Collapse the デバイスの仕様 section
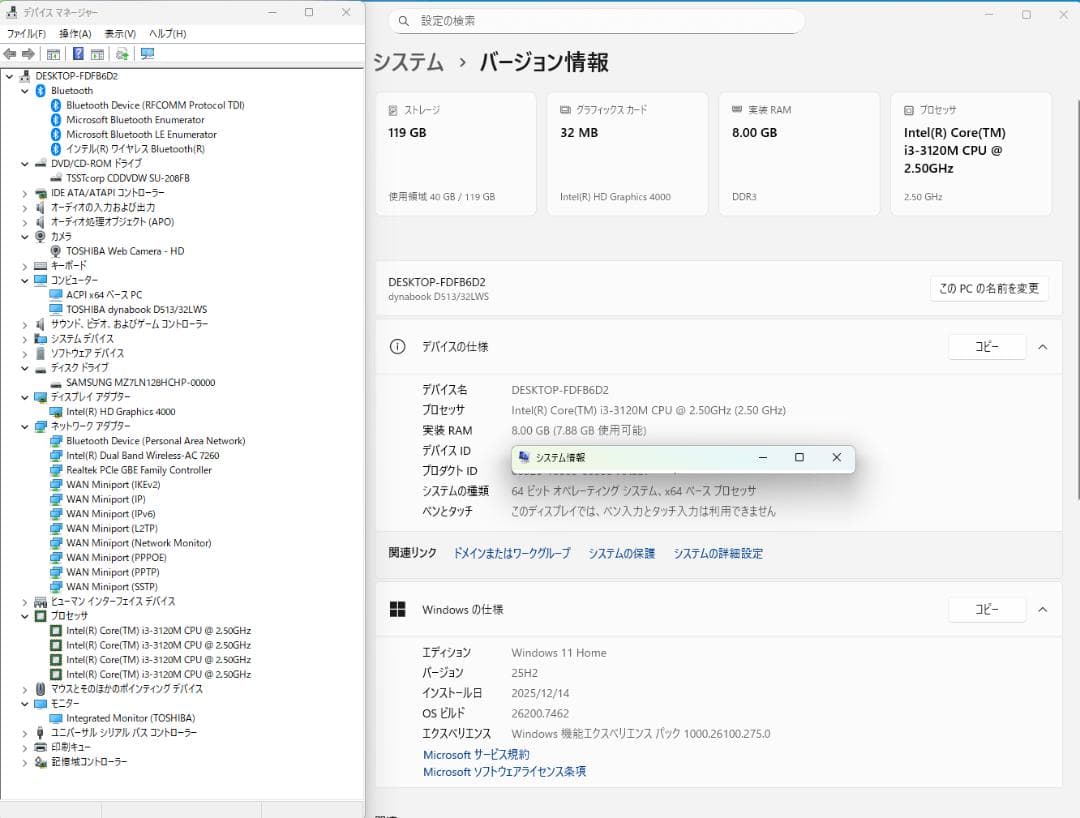The width and height of the screenshot is (1080, 818). click(1043, 346)
